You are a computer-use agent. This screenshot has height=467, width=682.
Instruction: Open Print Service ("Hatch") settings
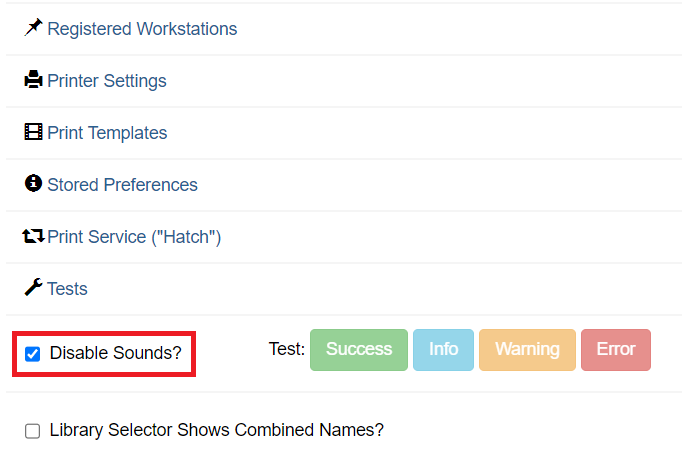(134, 237)
